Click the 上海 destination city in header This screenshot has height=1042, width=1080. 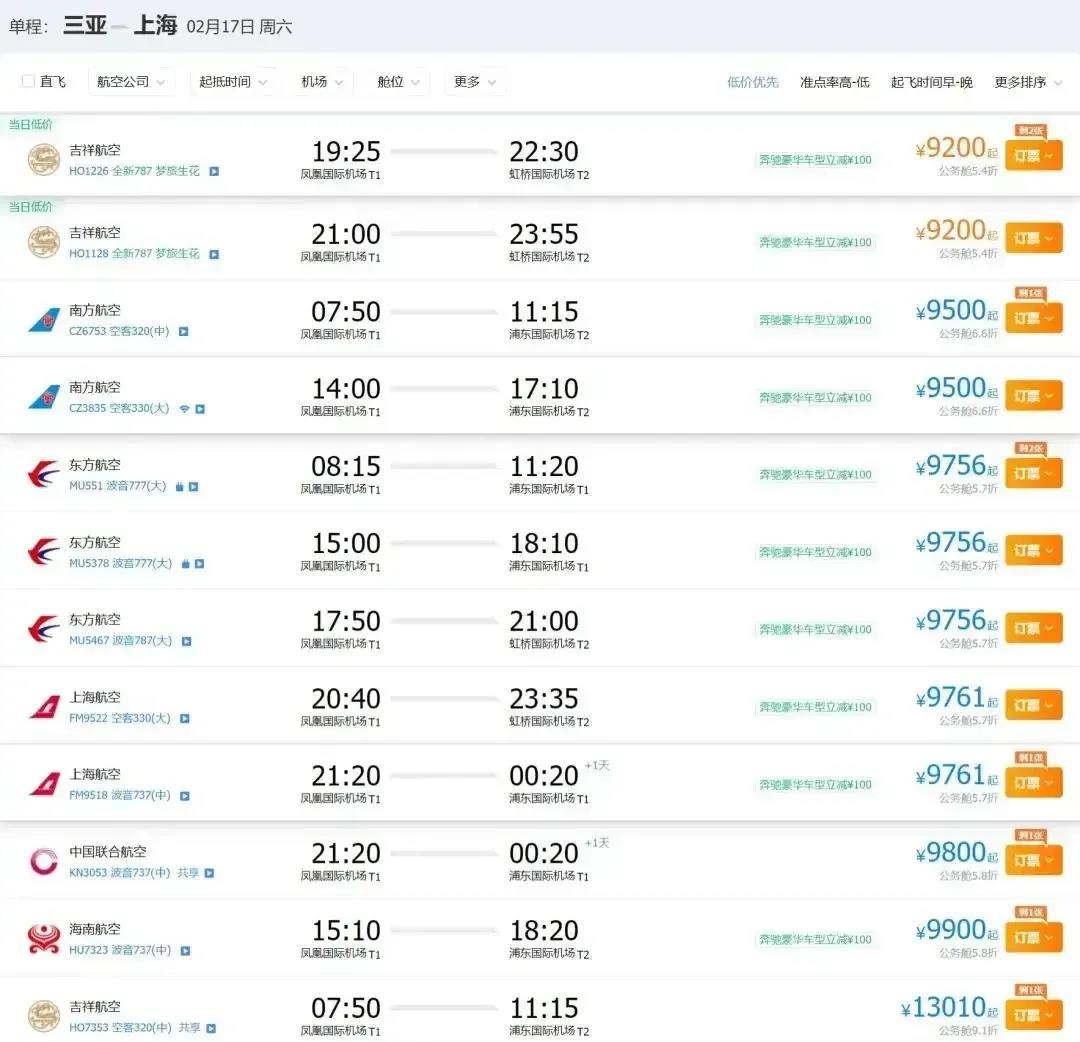[156, 25]
